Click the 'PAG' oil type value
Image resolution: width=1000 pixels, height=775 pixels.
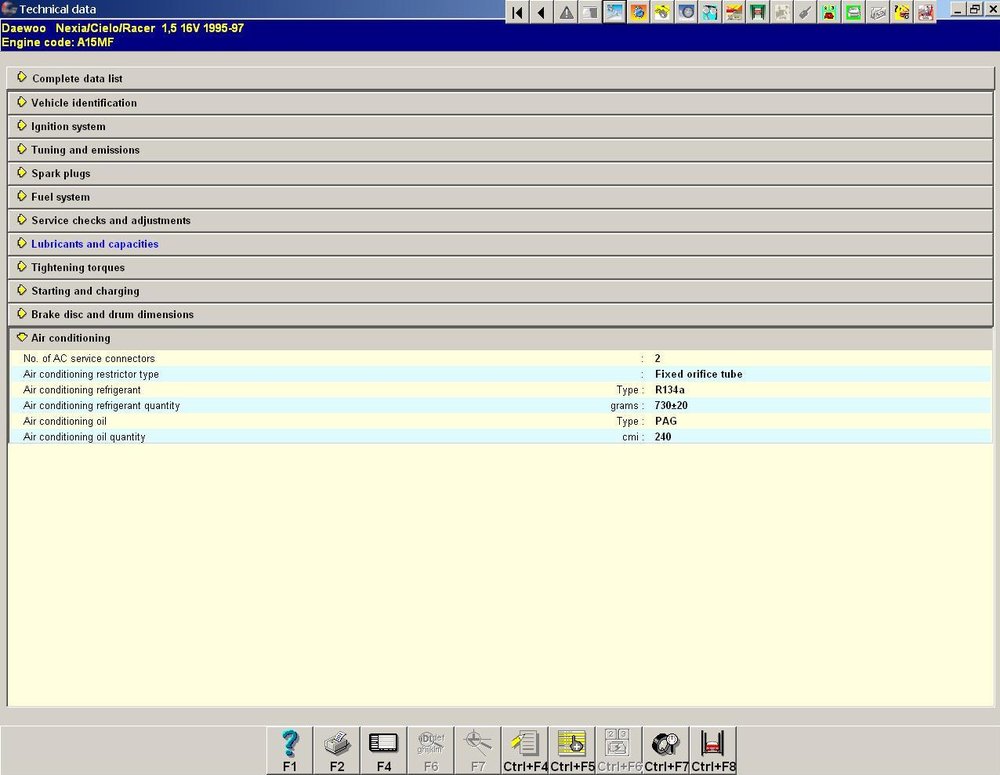click(x=666, y=421)
